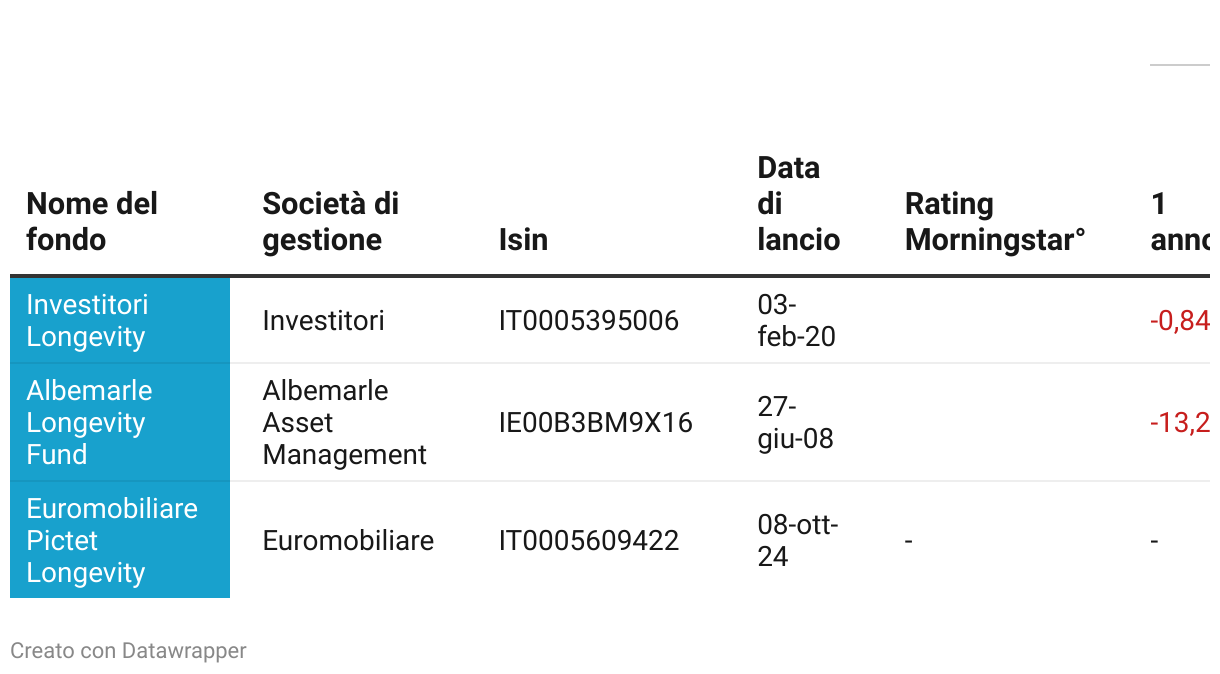Viewport: 1220px width, 674px height.
Task: Click the "Rating Morningstar°" column header
Action: point(994,222)
